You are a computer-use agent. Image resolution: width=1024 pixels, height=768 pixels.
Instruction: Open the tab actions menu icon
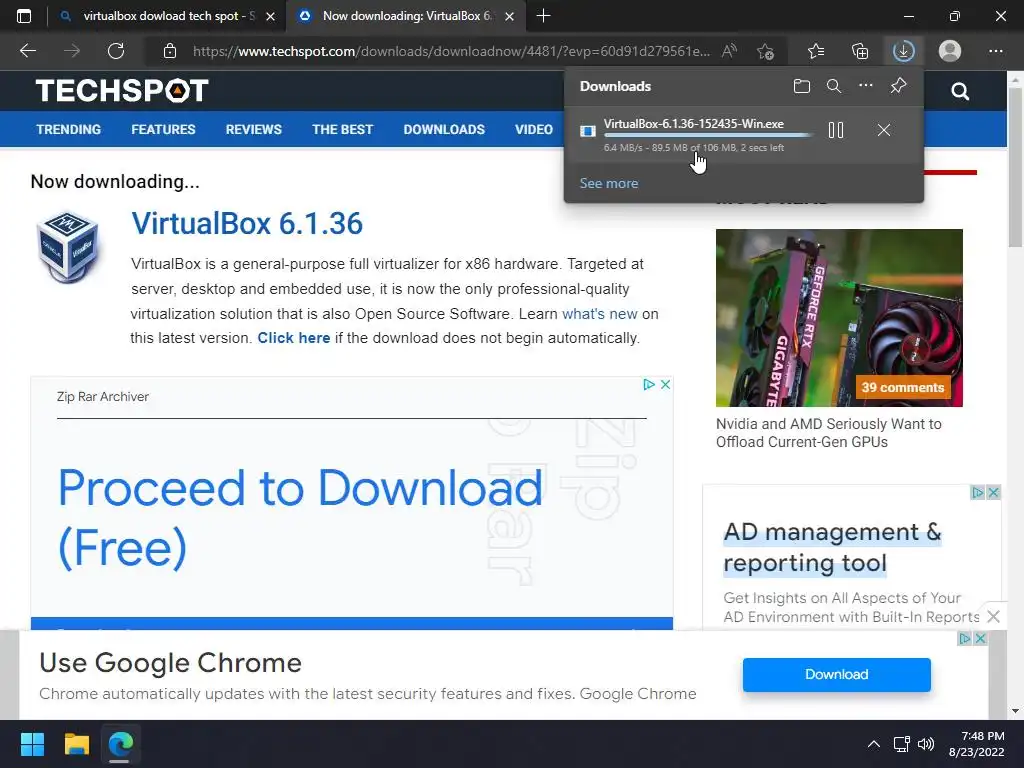[24, 16]
